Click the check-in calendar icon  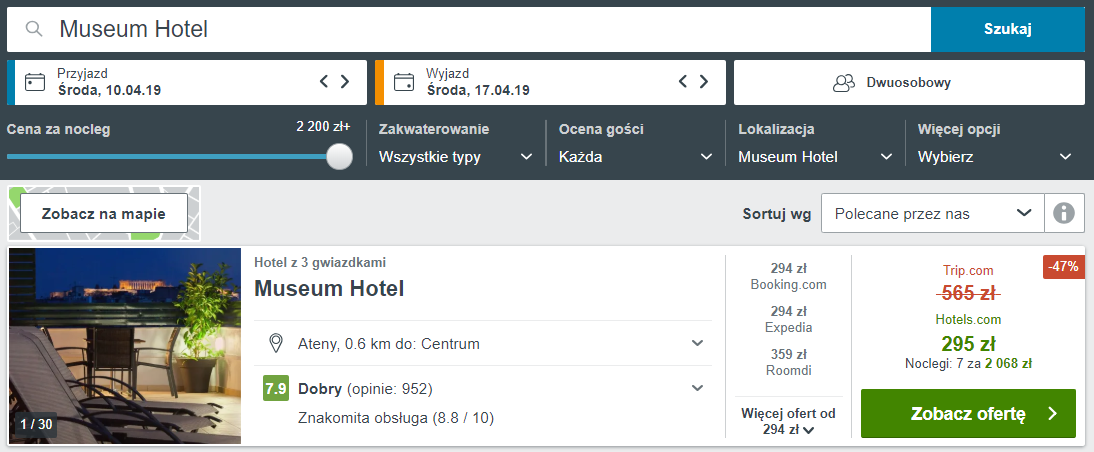pyautogui.click(x=35, y=82)
